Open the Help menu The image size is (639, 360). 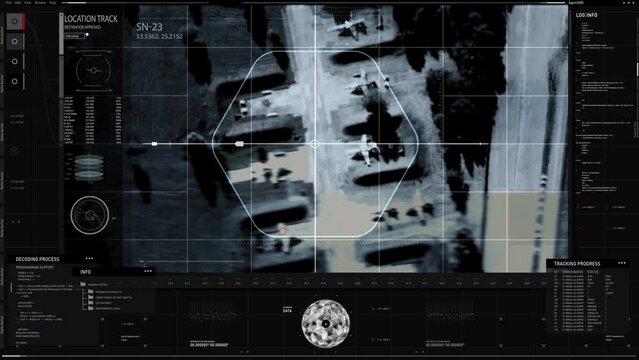52,2
